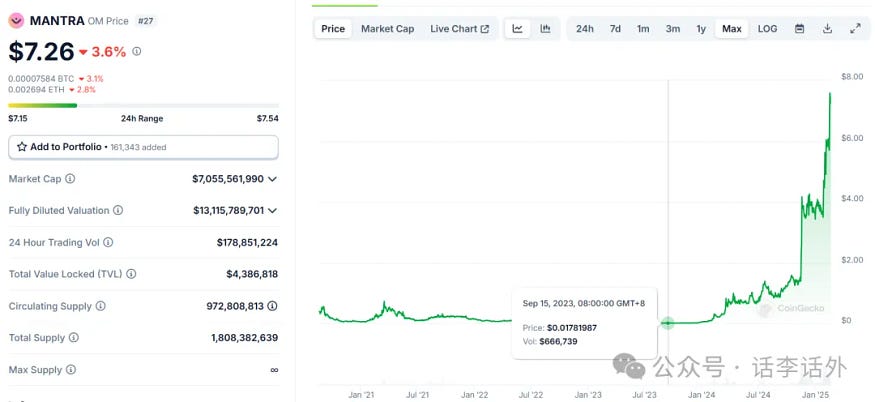Expand the Market Cap value chevron
The image size is (875, 402).
pos(272,179)
